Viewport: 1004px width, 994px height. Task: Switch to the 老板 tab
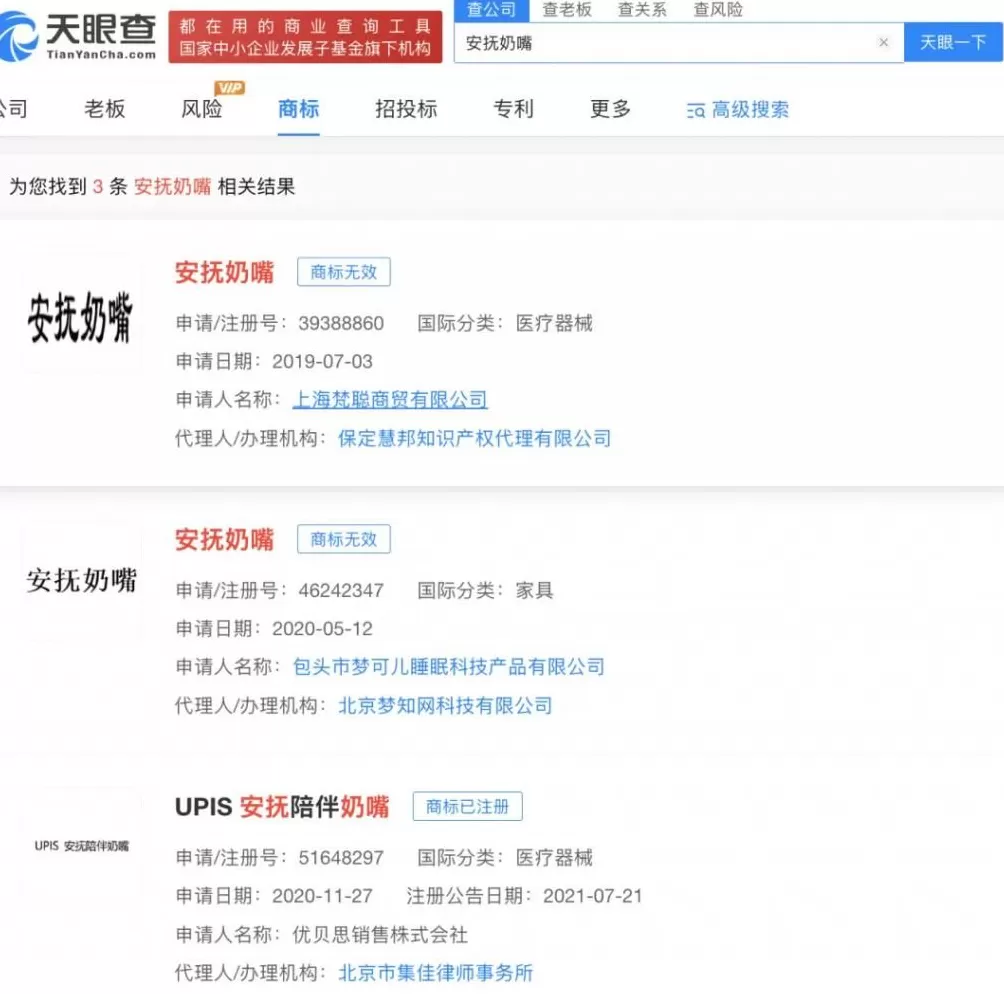104,110
